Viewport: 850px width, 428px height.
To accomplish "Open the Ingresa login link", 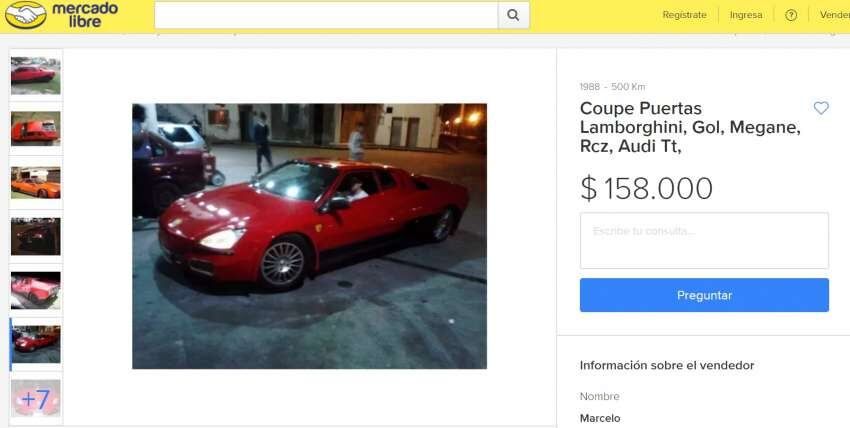I will (x=746, y=15).
